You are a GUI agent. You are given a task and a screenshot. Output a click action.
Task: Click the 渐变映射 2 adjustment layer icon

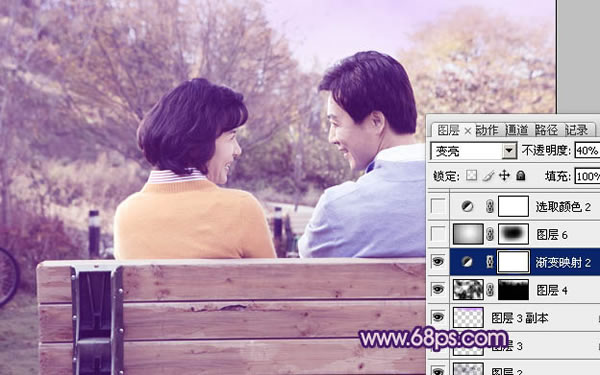467,262
